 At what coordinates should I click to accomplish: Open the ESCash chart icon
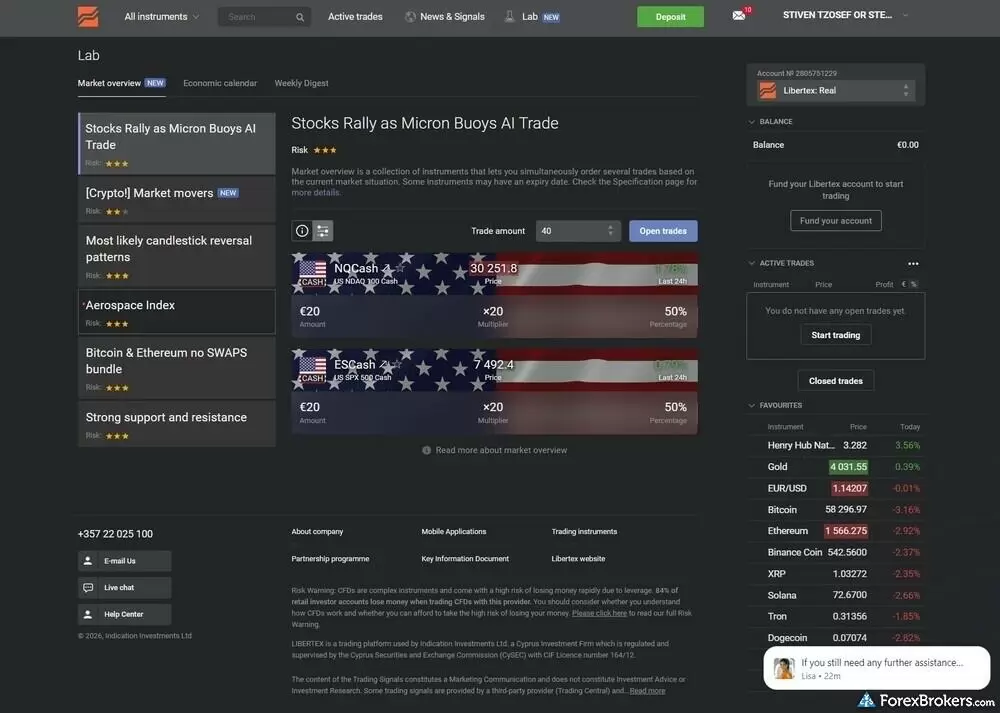pos(383,364)
